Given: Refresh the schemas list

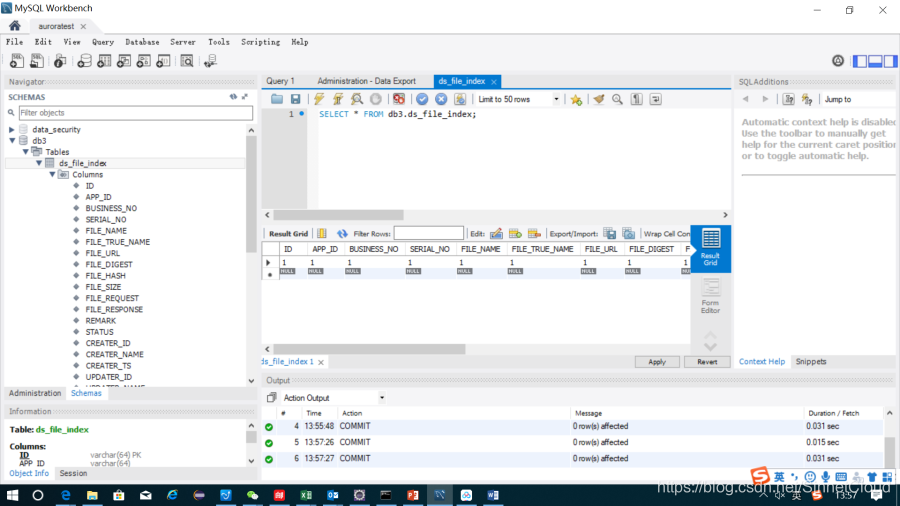Looking at the screenshot, I should (233, 97).
